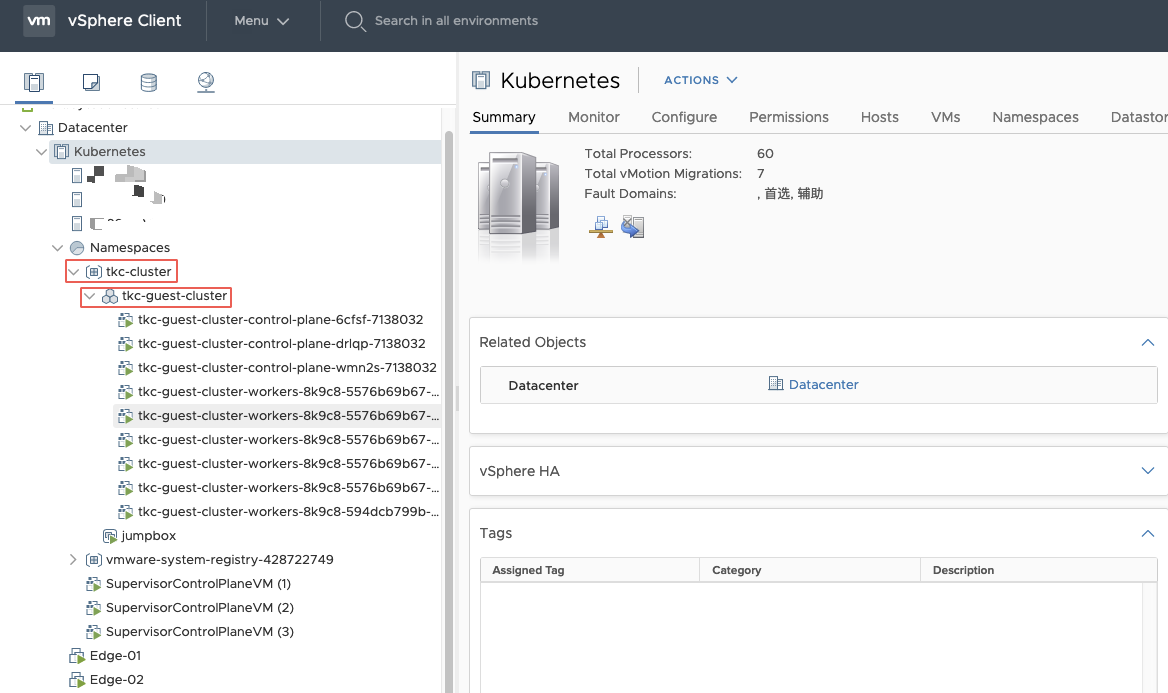Viewport: 1168px width, 693px height.
Task: Select tkc-guest-cluster-control-plane-drlqp-7138032 row
Action: click(282, 344)
